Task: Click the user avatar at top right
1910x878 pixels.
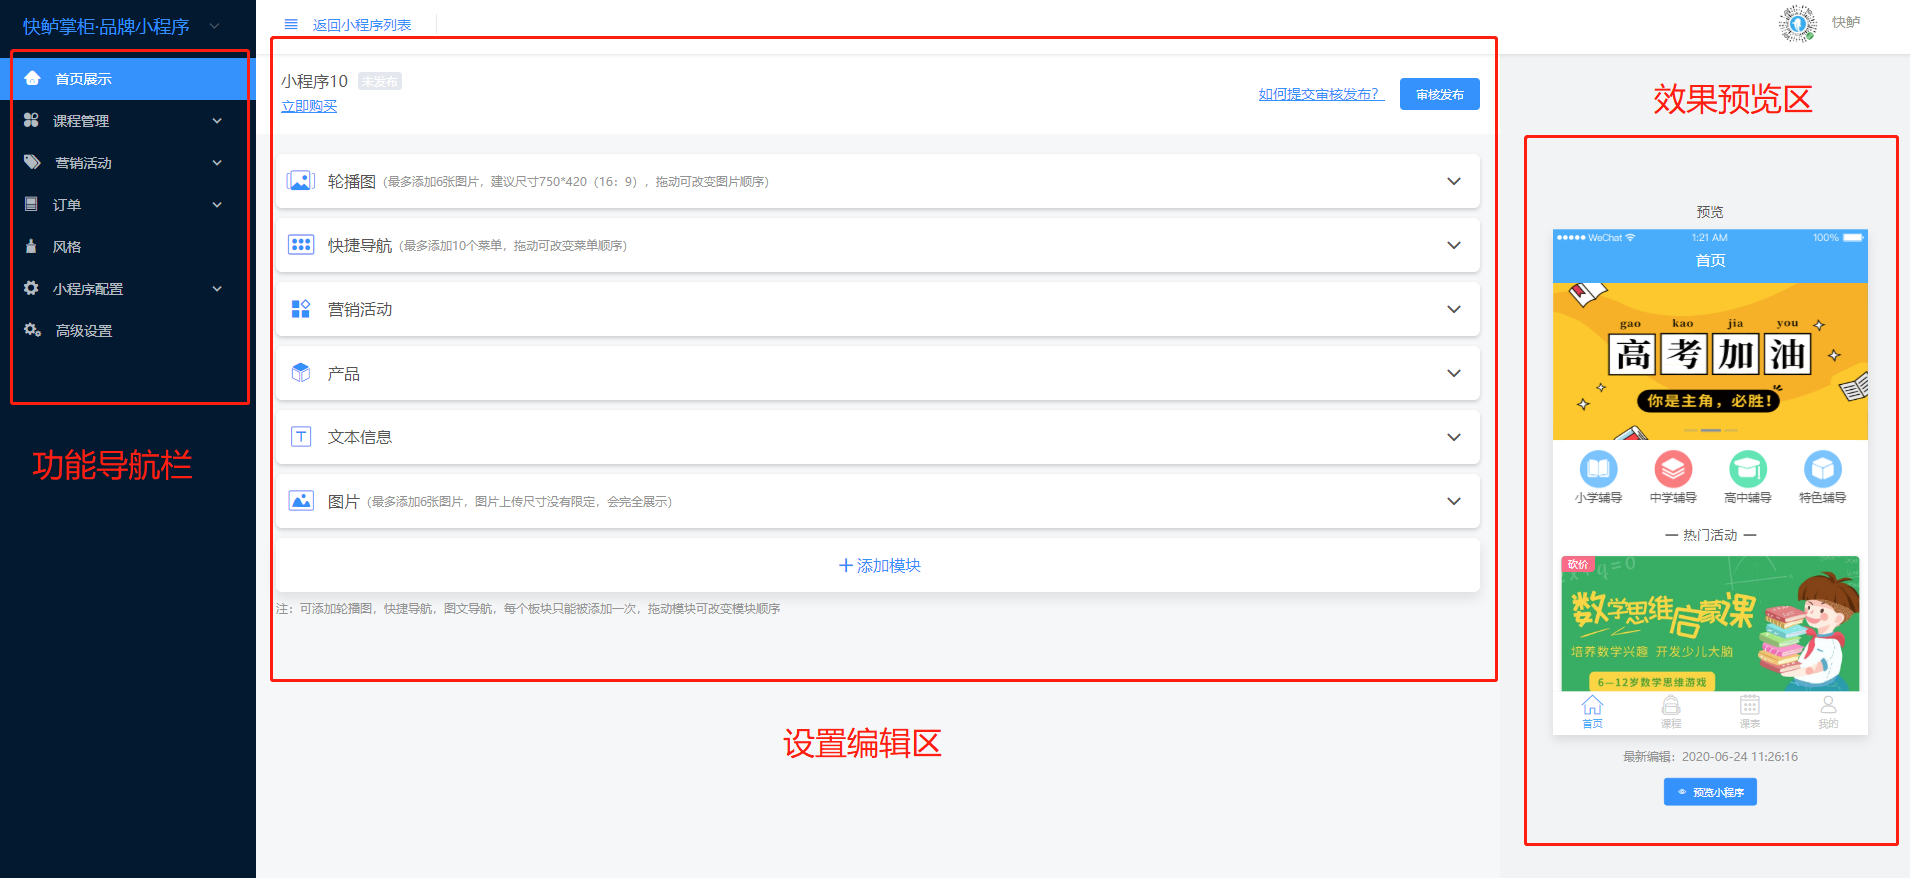Action: tap(1797, 23)
